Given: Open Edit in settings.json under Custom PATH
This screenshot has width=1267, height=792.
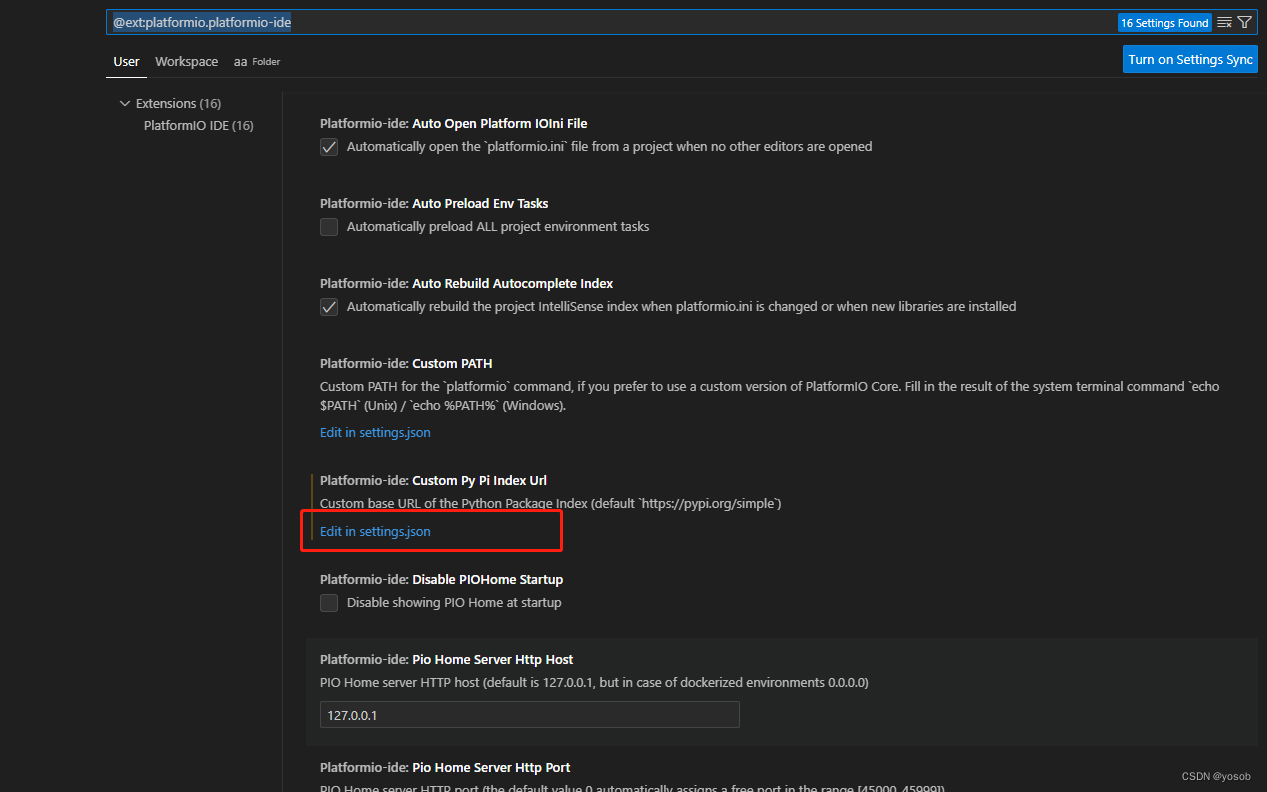Looking at the screenshot, I should click(x=375, y=433).
